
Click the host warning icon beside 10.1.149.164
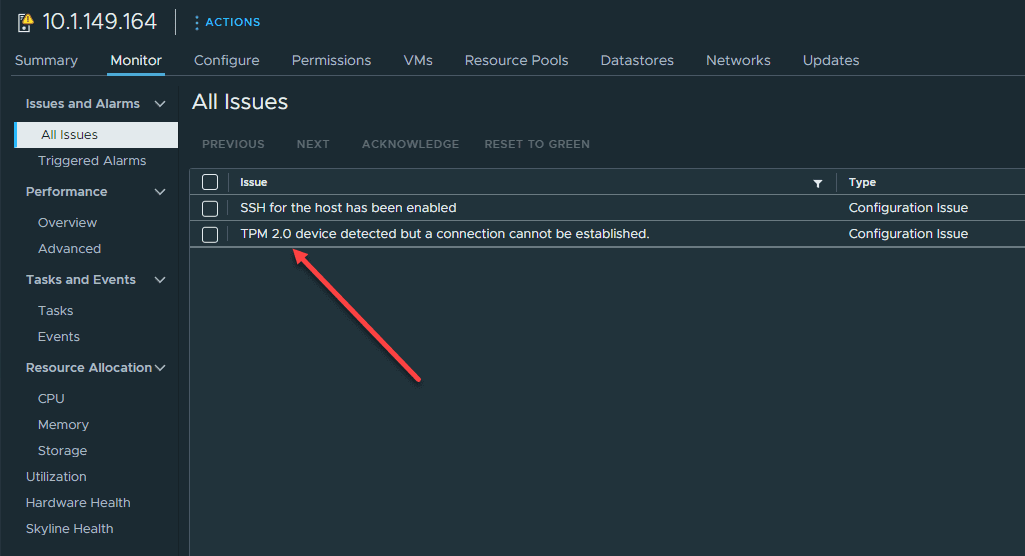pos(25,22)
